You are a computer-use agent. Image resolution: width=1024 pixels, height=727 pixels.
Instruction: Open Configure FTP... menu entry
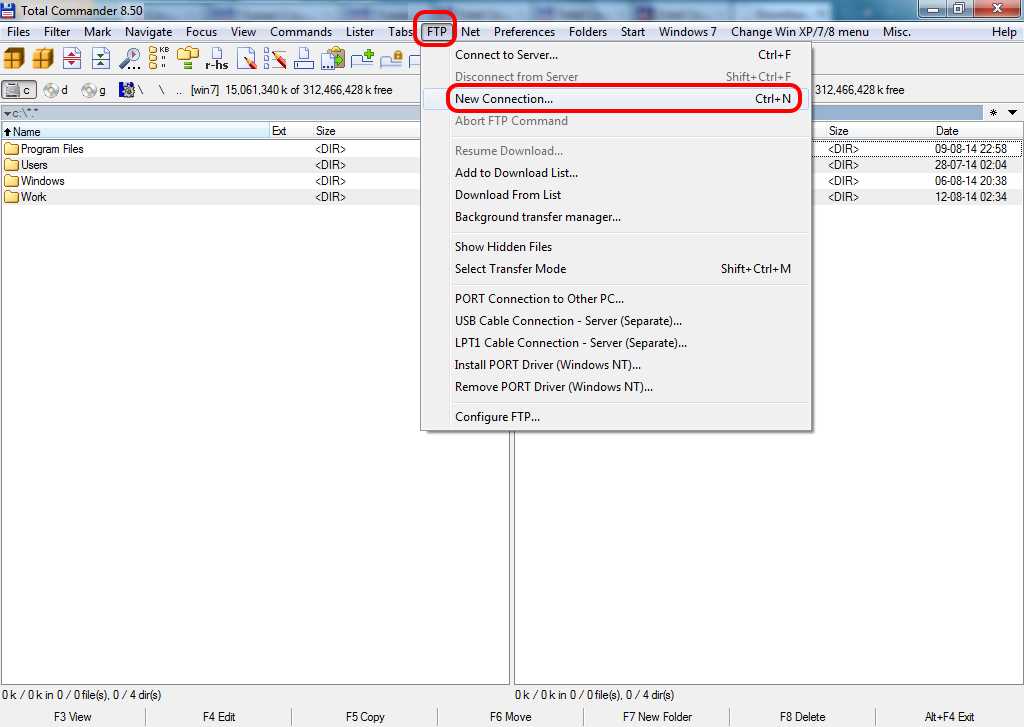coord(616,417)
